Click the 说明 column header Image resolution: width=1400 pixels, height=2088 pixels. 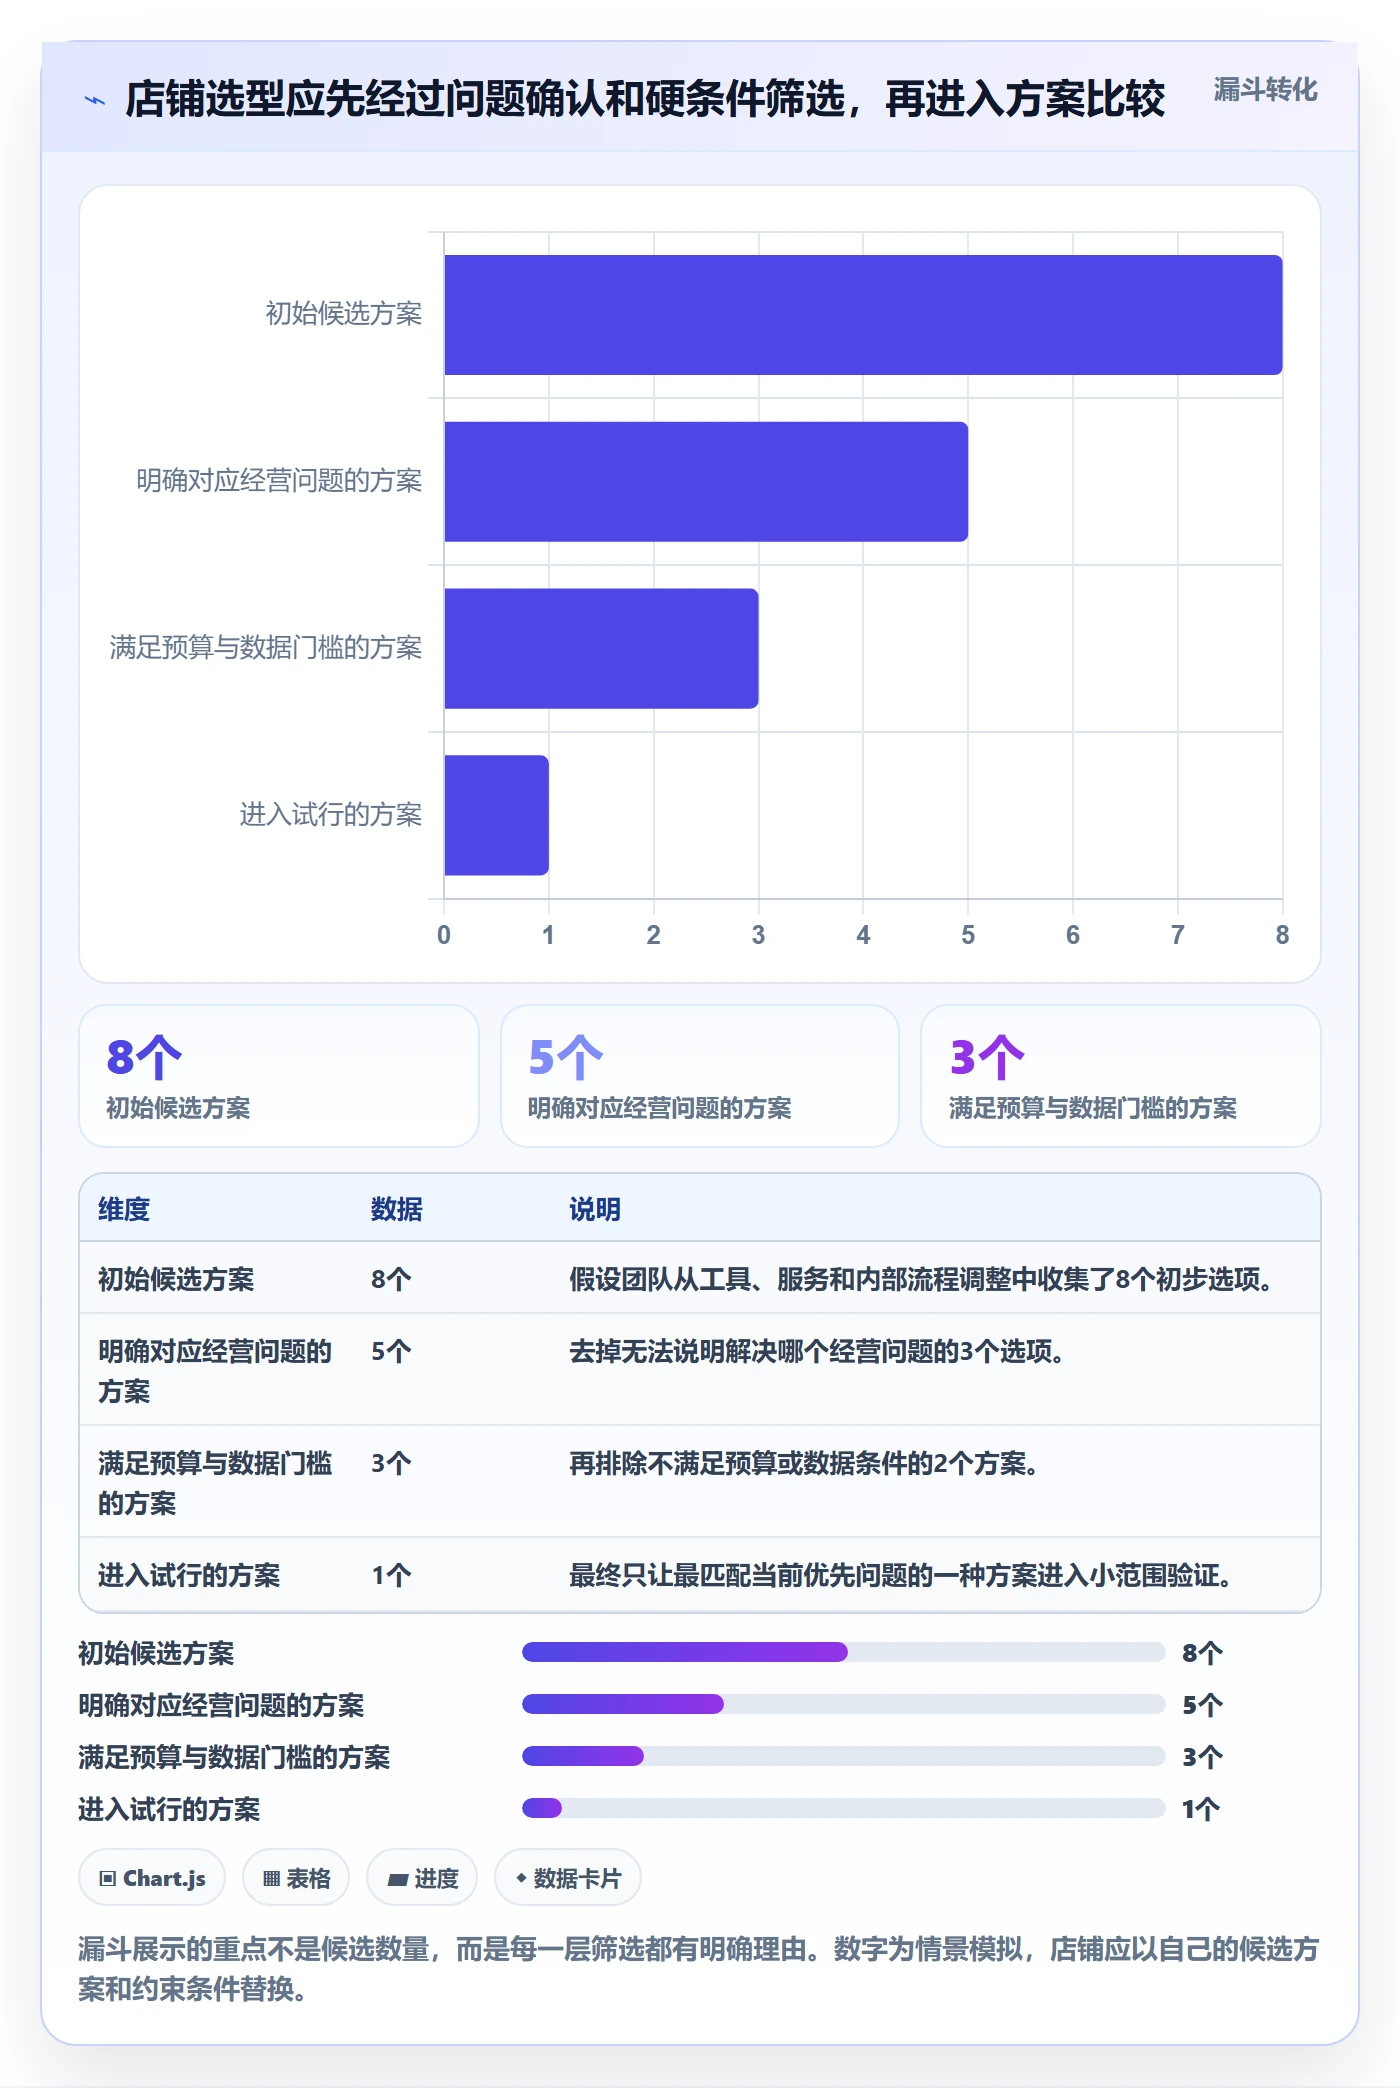pyautogui.click(x=595, y=1209)
